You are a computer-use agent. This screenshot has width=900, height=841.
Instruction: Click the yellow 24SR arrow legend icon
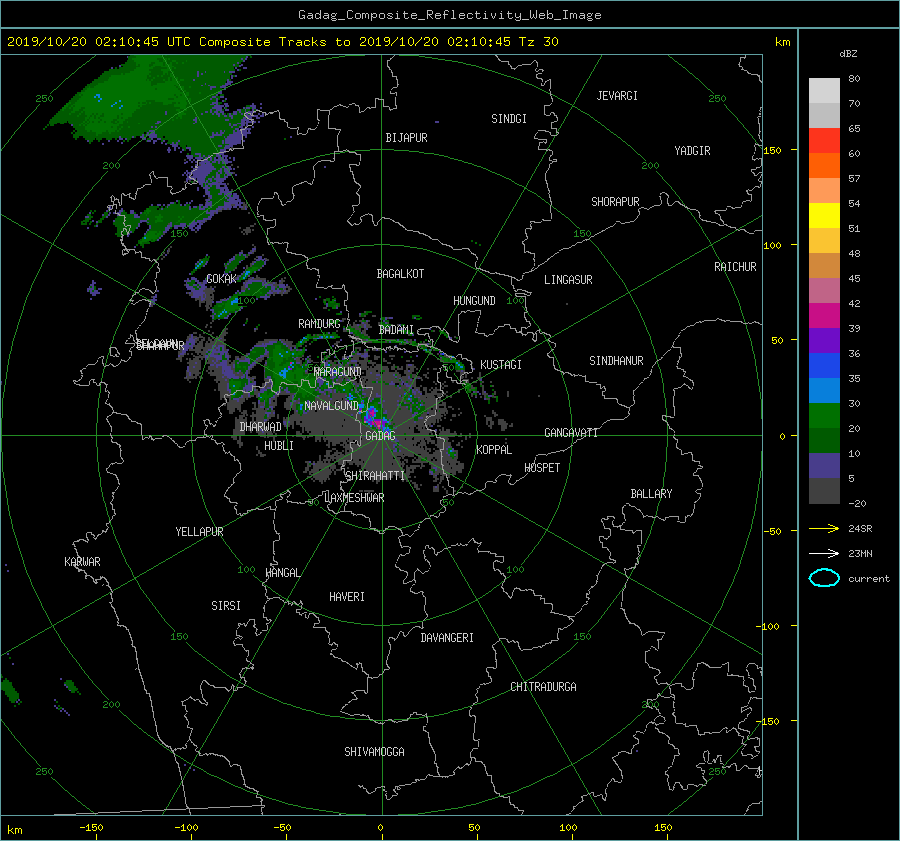824,528
